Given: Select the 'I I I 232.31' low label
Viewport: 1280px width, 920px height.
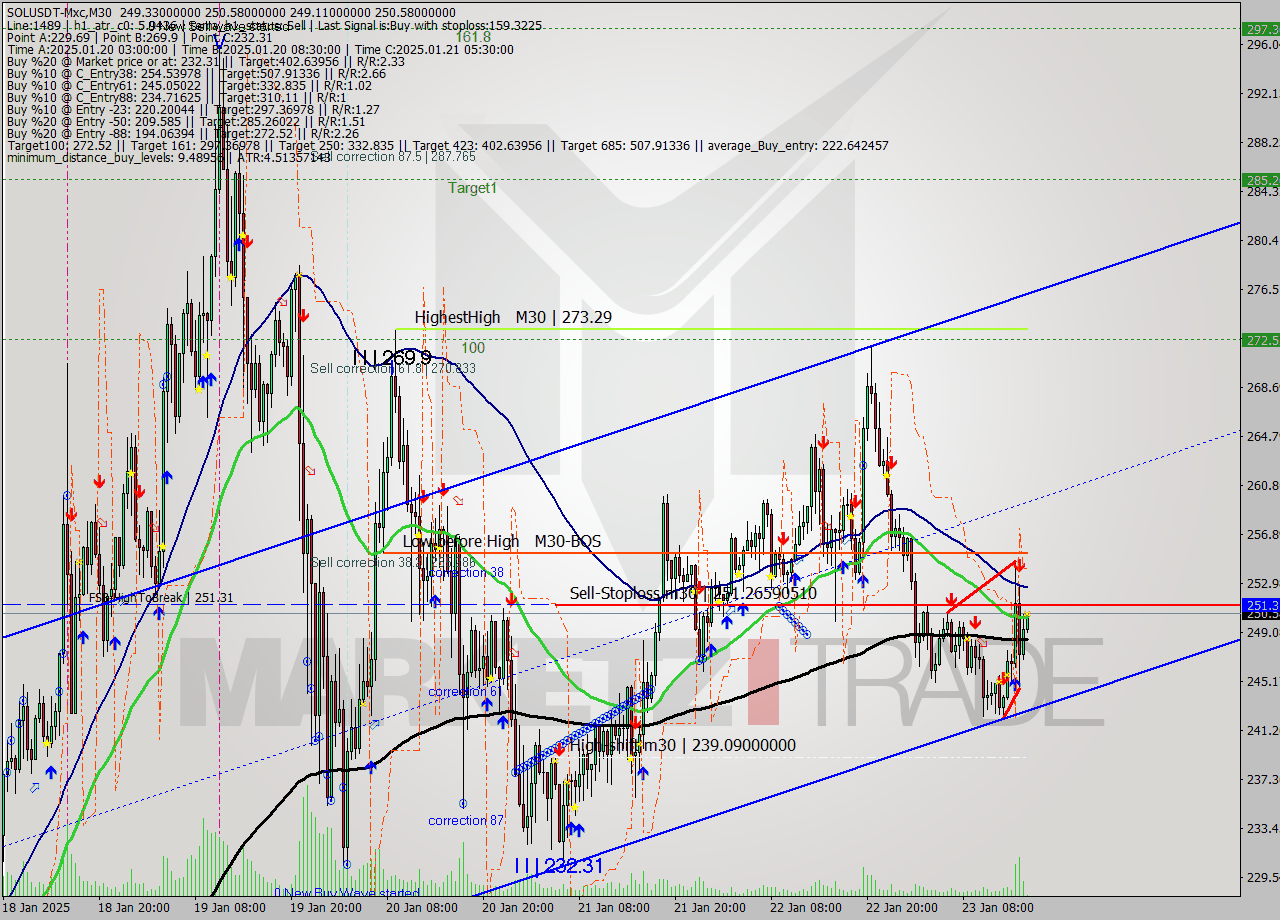Looking at the screenshot, I should point(559,866).
